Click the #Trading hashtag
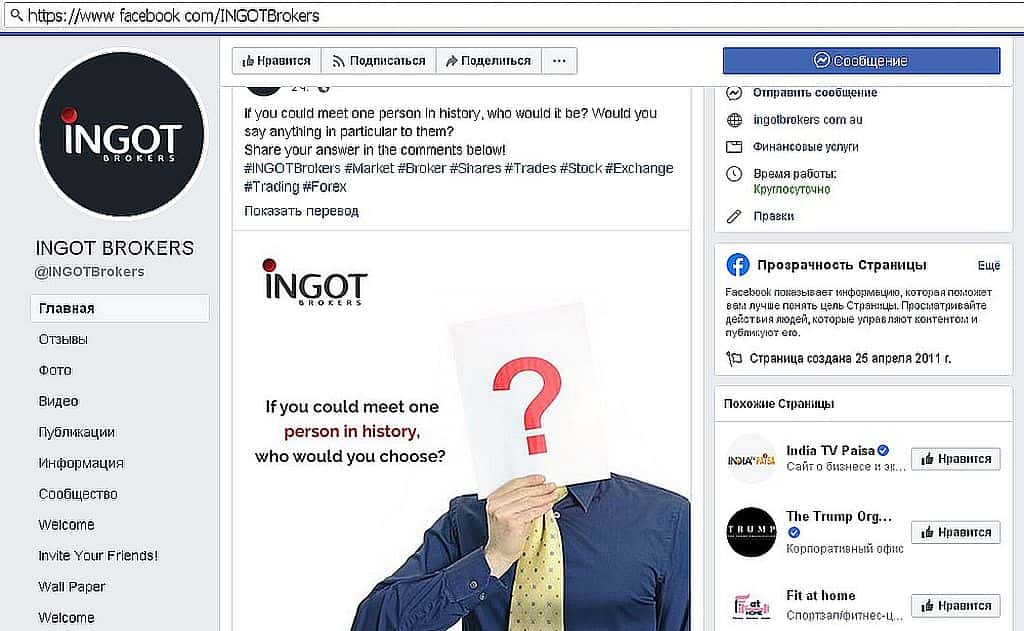This screenshot has width=1024, height=631. point(272,187)
